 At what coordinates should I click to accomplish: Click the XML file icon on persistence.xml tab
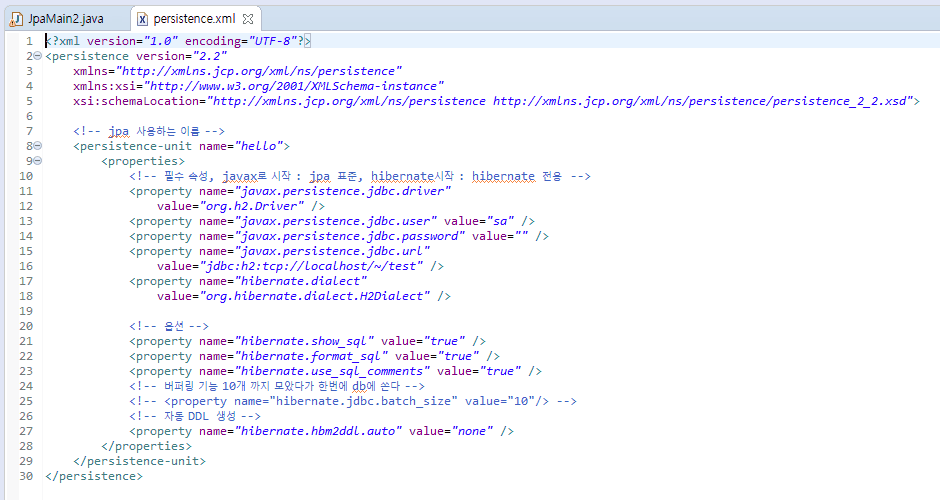click(x=142, y=19)
